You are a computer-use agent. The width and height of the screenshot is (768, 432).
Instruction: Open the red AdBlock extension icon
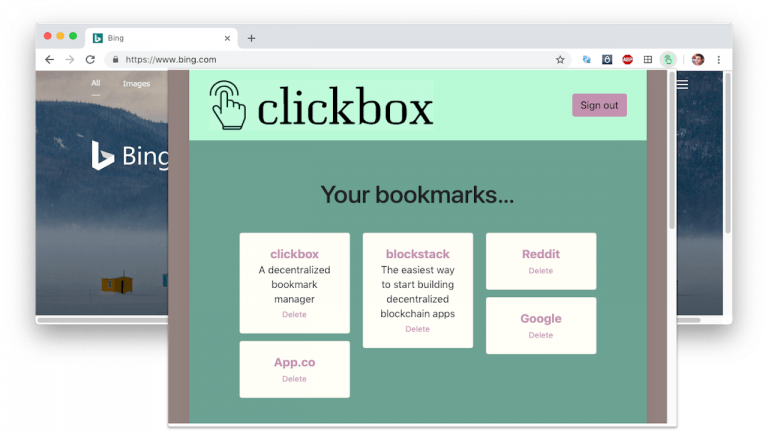627,60
